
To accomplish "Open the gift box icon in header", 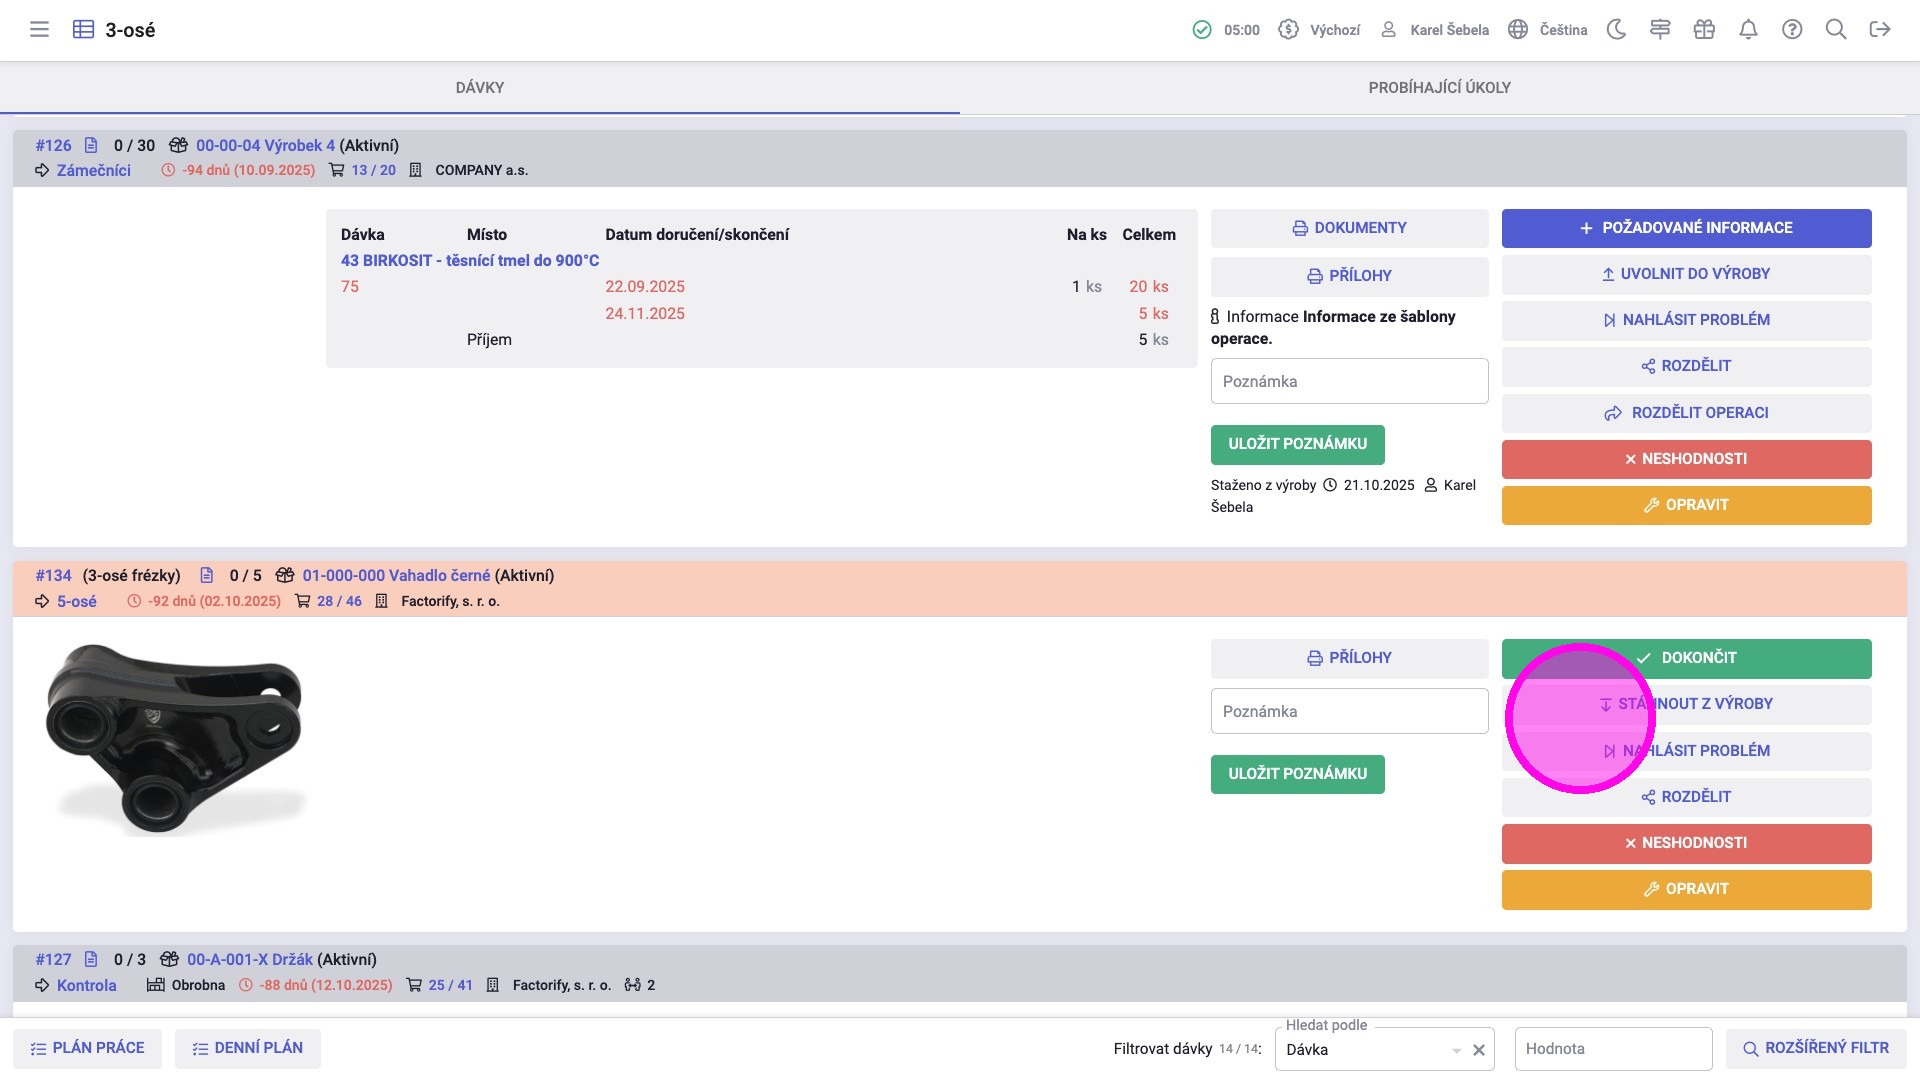I will coord(1704,30).
